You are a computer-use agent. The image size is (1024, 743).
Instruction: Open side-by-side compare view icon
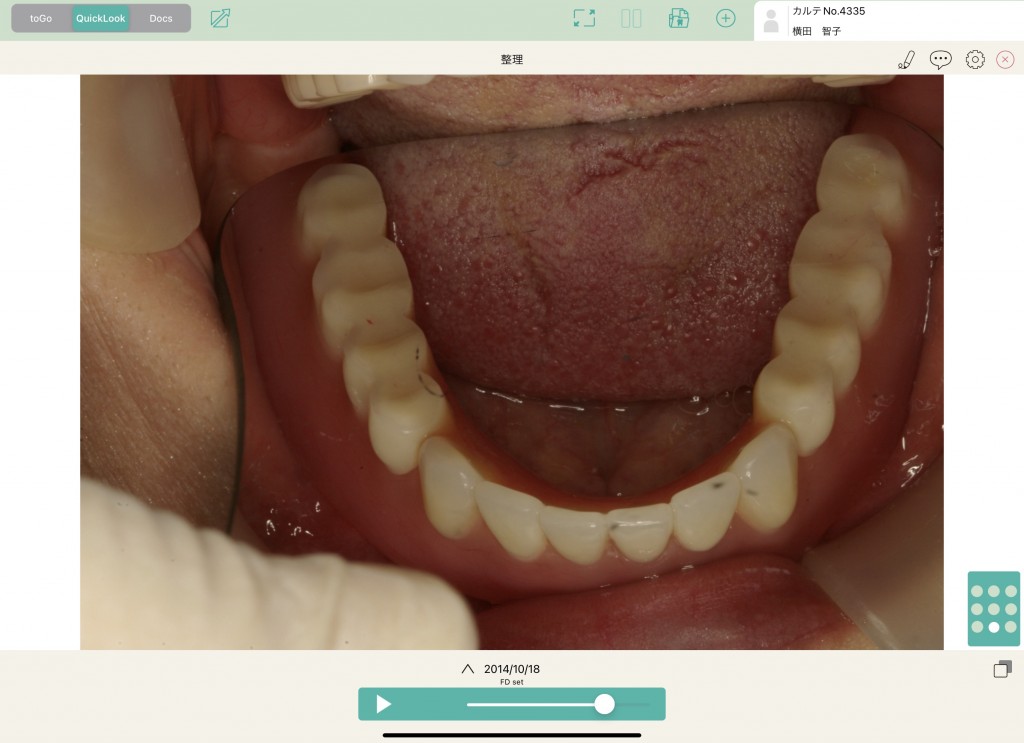[x=631, y=18]
